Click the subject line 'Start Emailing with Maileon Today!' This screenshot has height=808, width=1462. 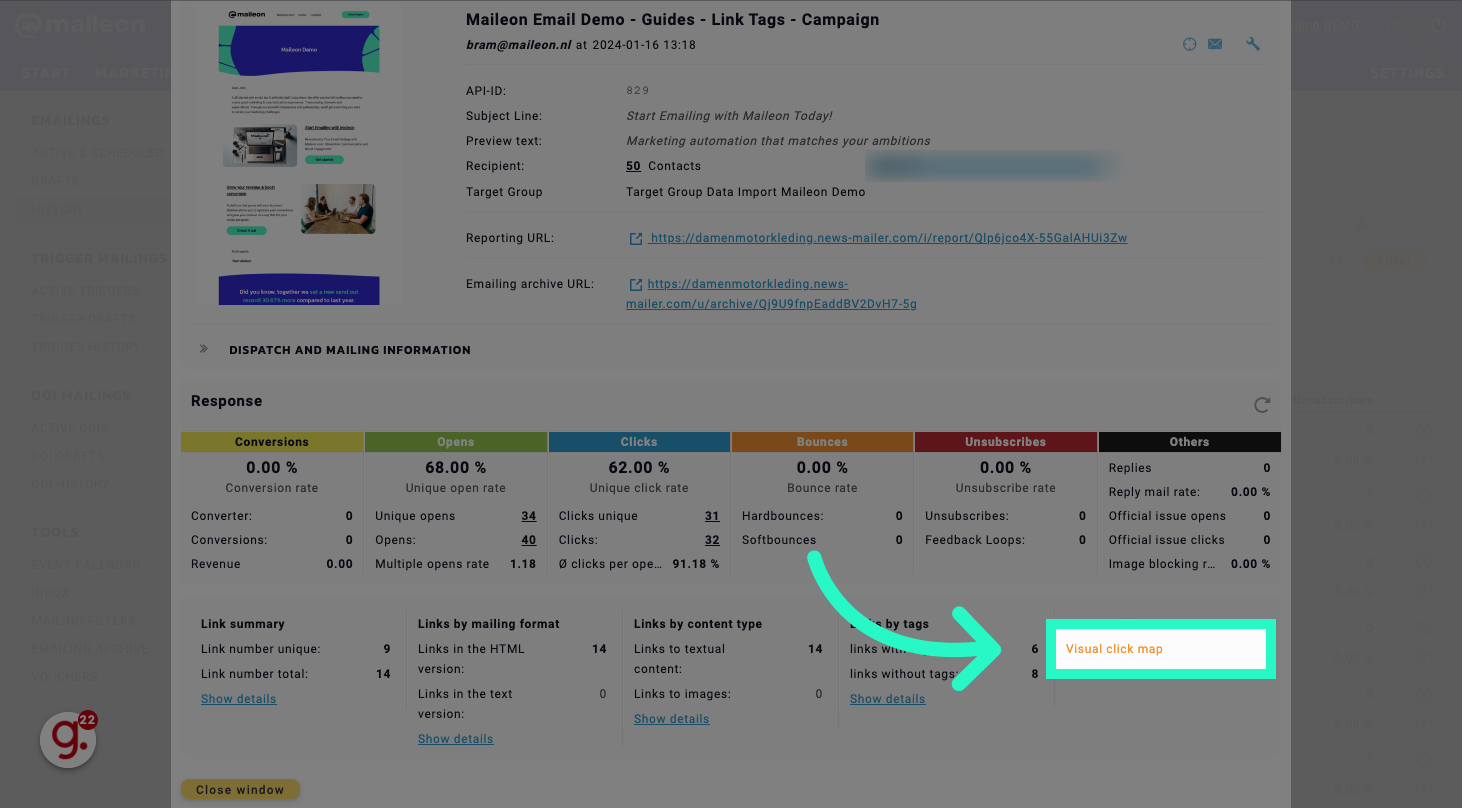(729, 116)
